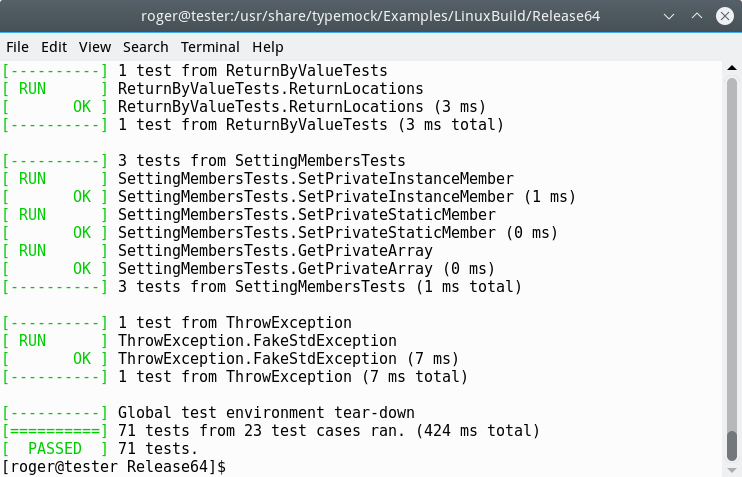Click at the shell prompt line

click(x=114, y=467)
